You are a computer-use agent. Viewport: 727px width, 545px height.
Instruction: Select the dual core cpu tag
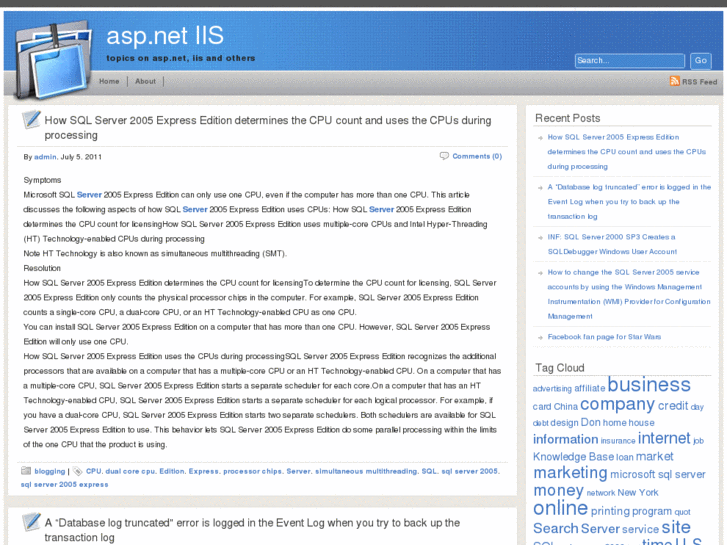tap(130, 471)
